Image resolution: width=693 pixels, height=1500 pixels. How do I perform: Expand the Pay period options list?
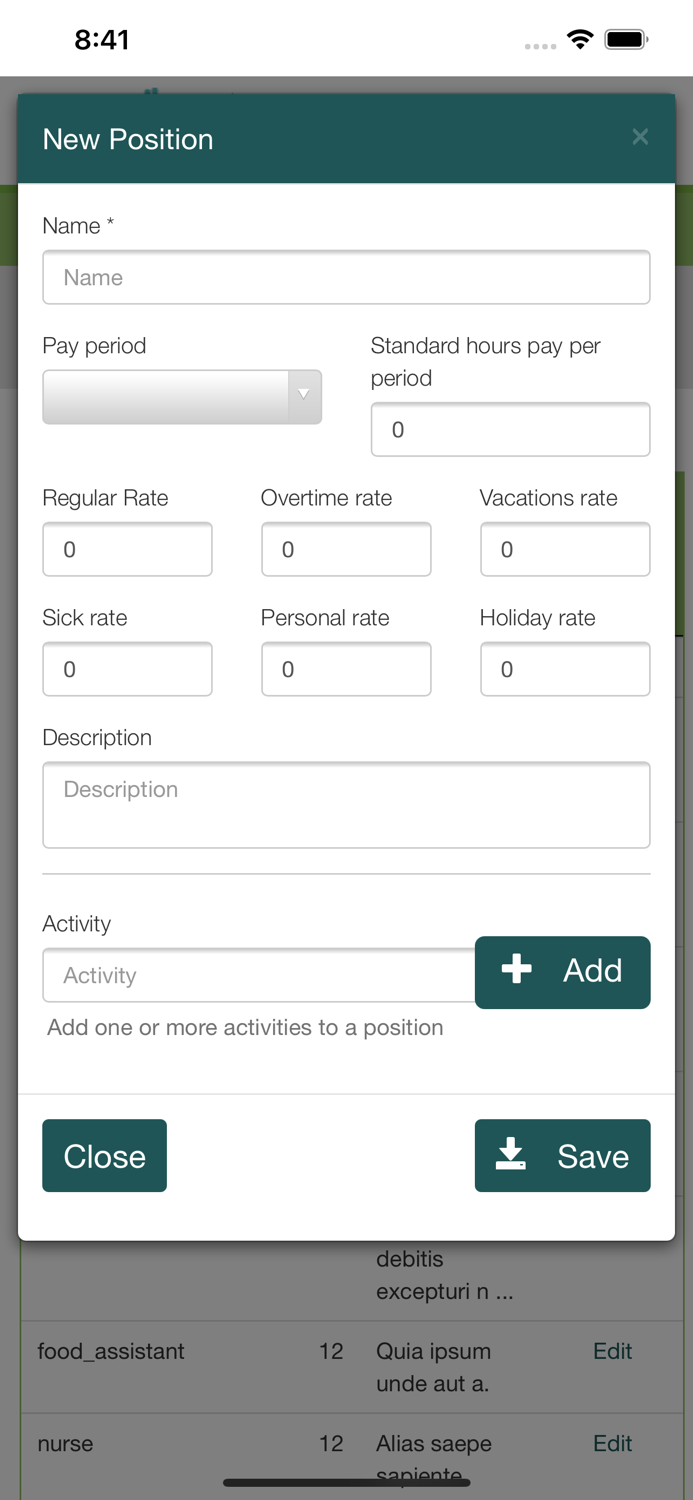tap(182, 397)
